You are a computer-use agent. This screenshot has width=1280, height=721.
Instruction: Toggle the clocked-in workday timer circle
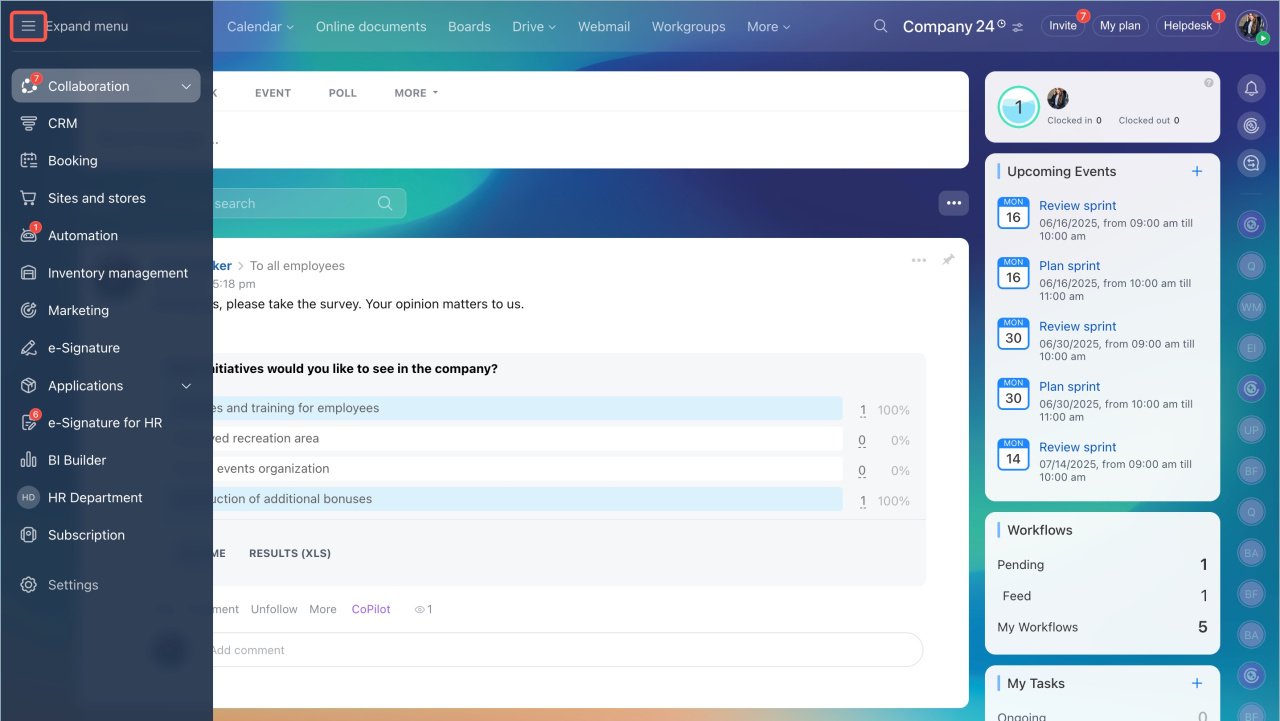point(1018,107)
